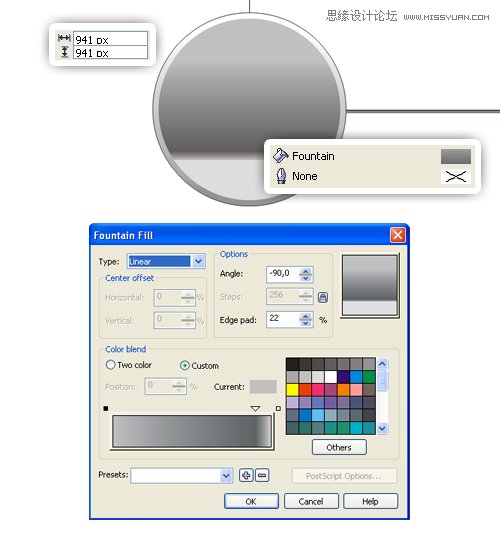500x541 pixels.
Task: Click OK to apply the fountain fill
Action: tap(251, 501)
